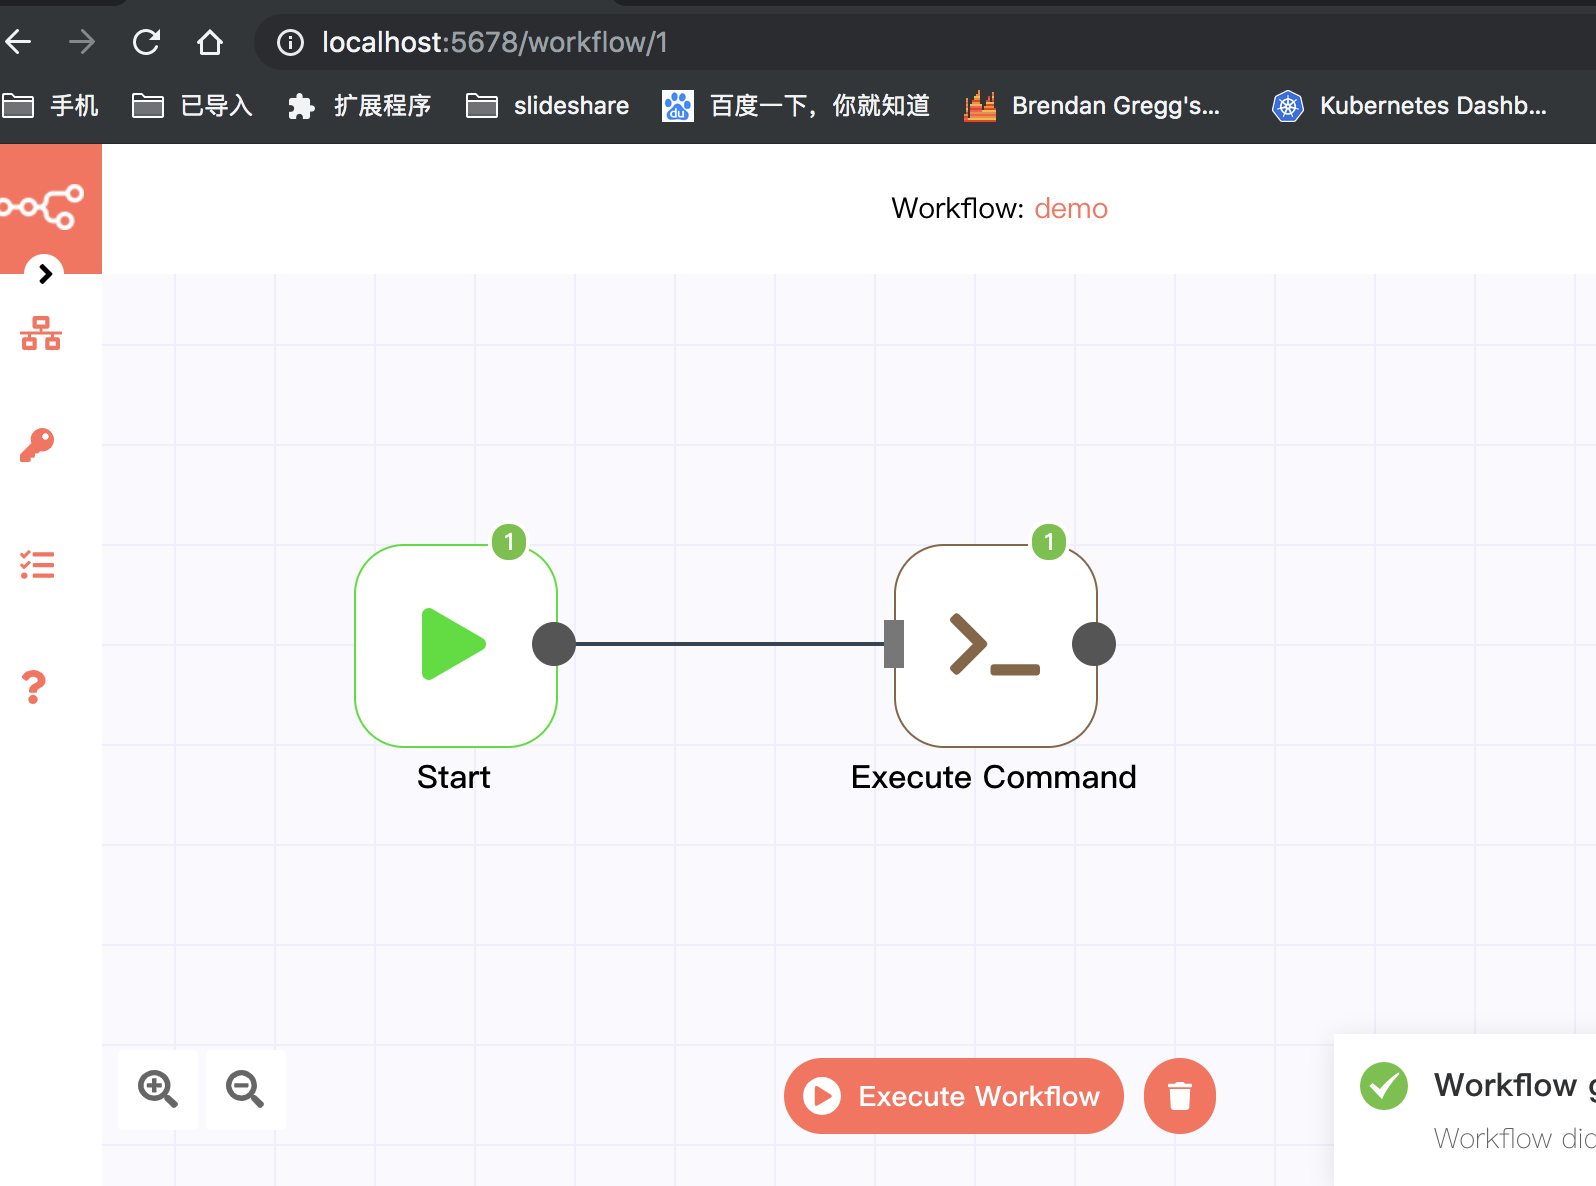Open the 百度一下 bookmark
Viewport: 1596px width, 1186px height.
pyautogui.click(x=796, y=105)
